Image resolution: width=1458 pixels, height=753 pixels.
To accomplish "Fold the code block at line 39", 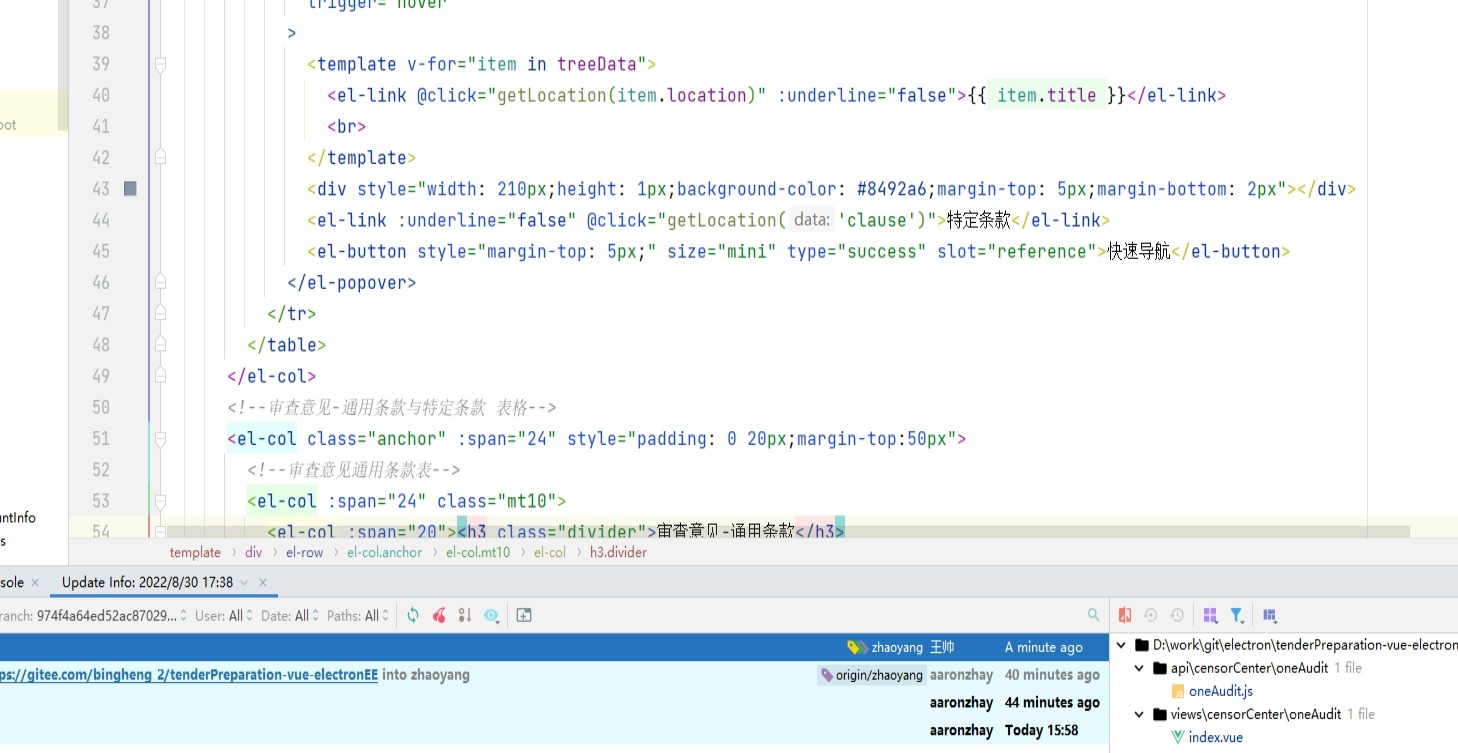I will click(160, 64).
